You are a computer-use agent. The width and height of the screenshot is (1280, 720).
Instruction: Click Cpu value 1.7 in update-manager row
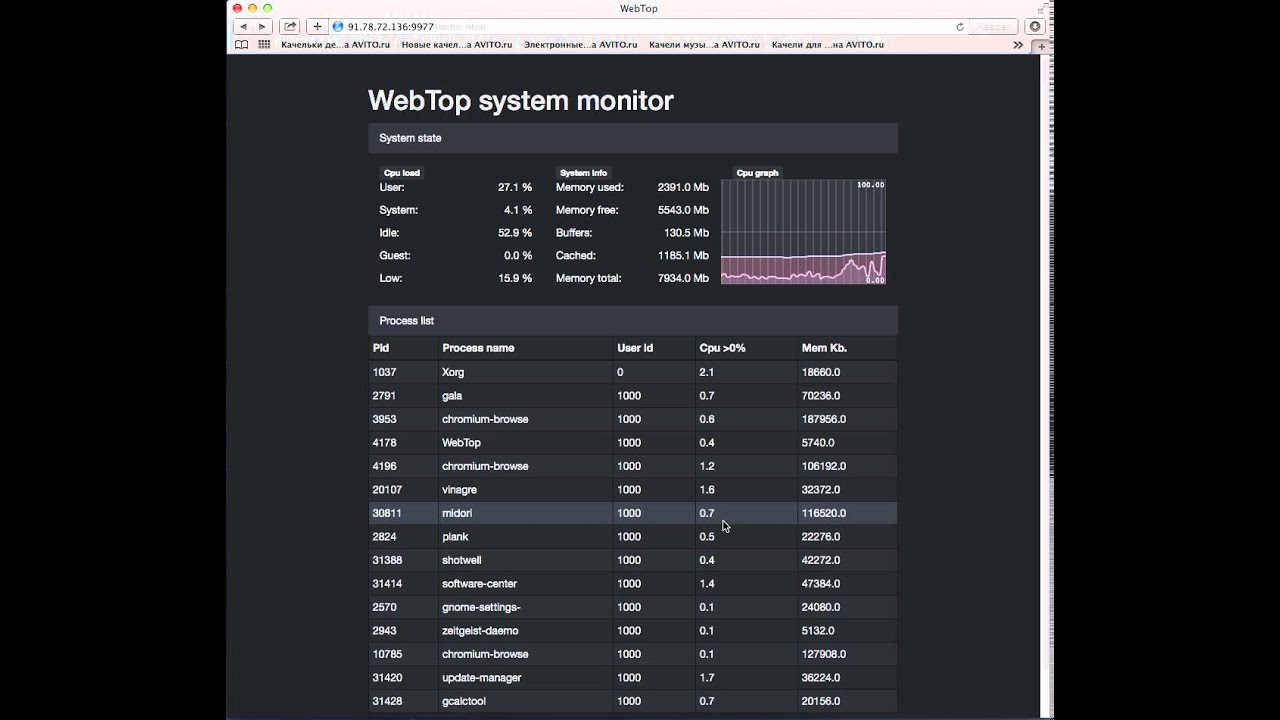[706, 678]
